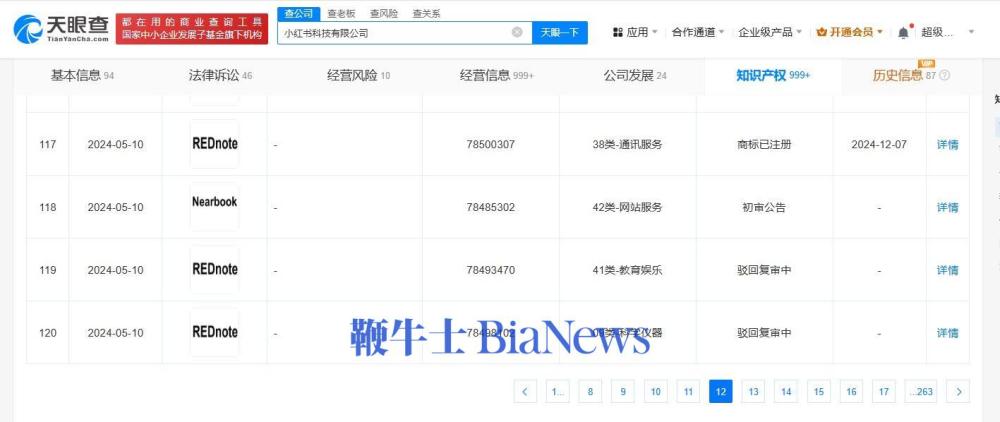
Task: Click the date 2024-12-07
Action: [x=879, y=144]
